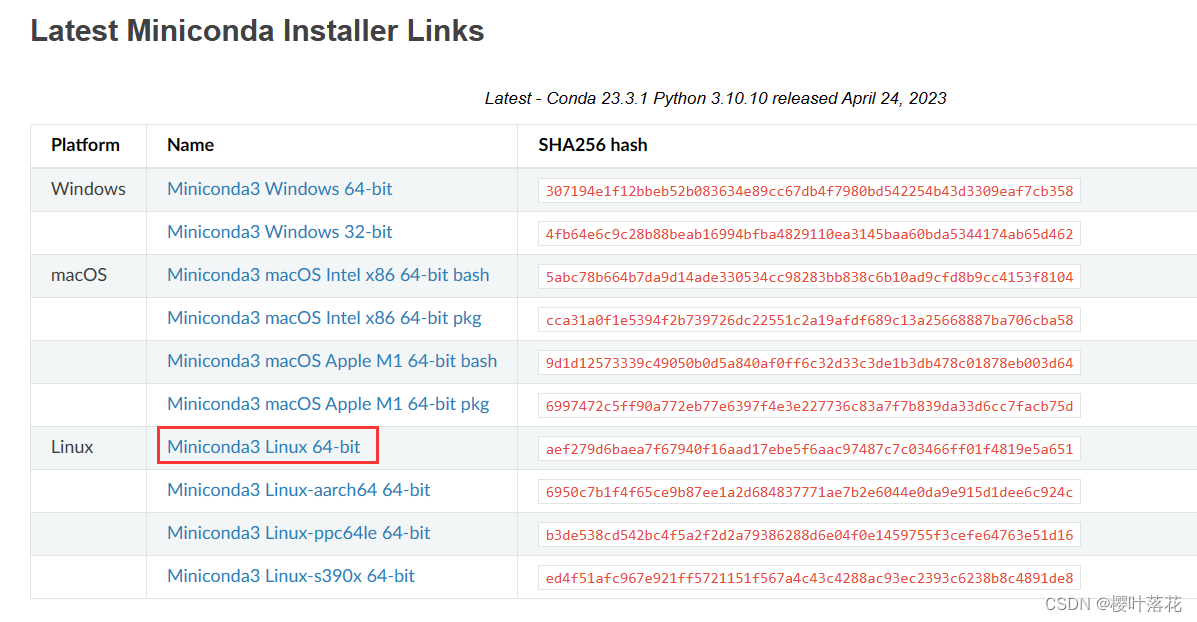1197x622 pixels.
Task: Click the Windows platform cell
Action: (x=89, y=189)
